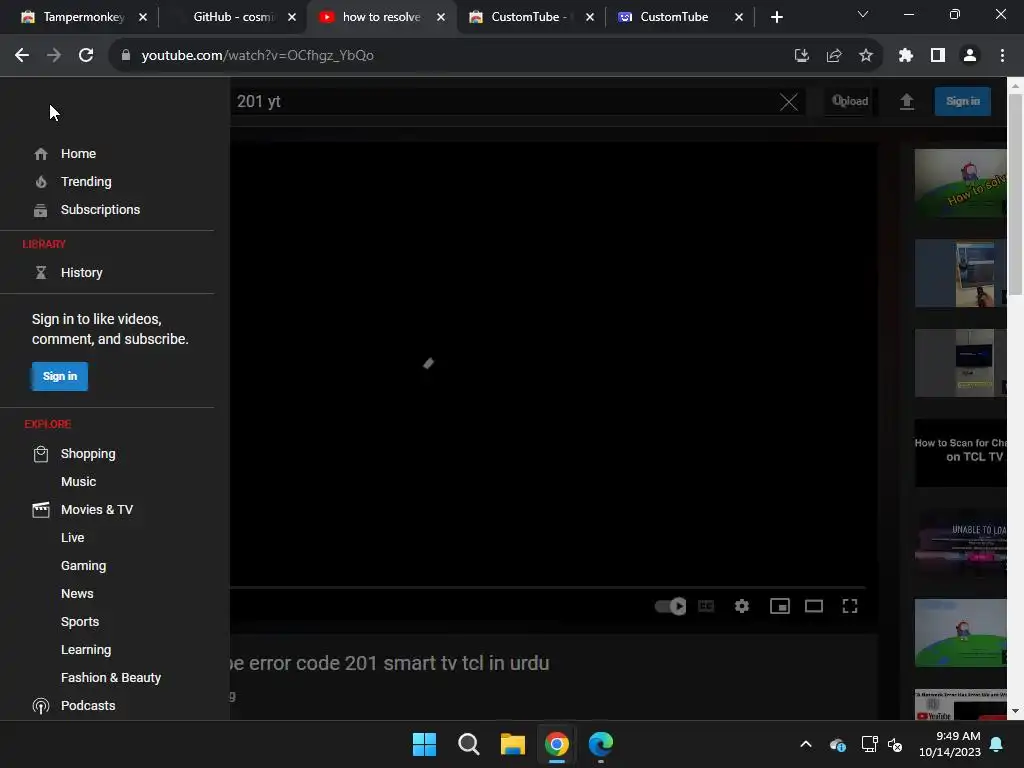Click the video progress bar
Viewport: 1024px width, 768px height.
547,587
